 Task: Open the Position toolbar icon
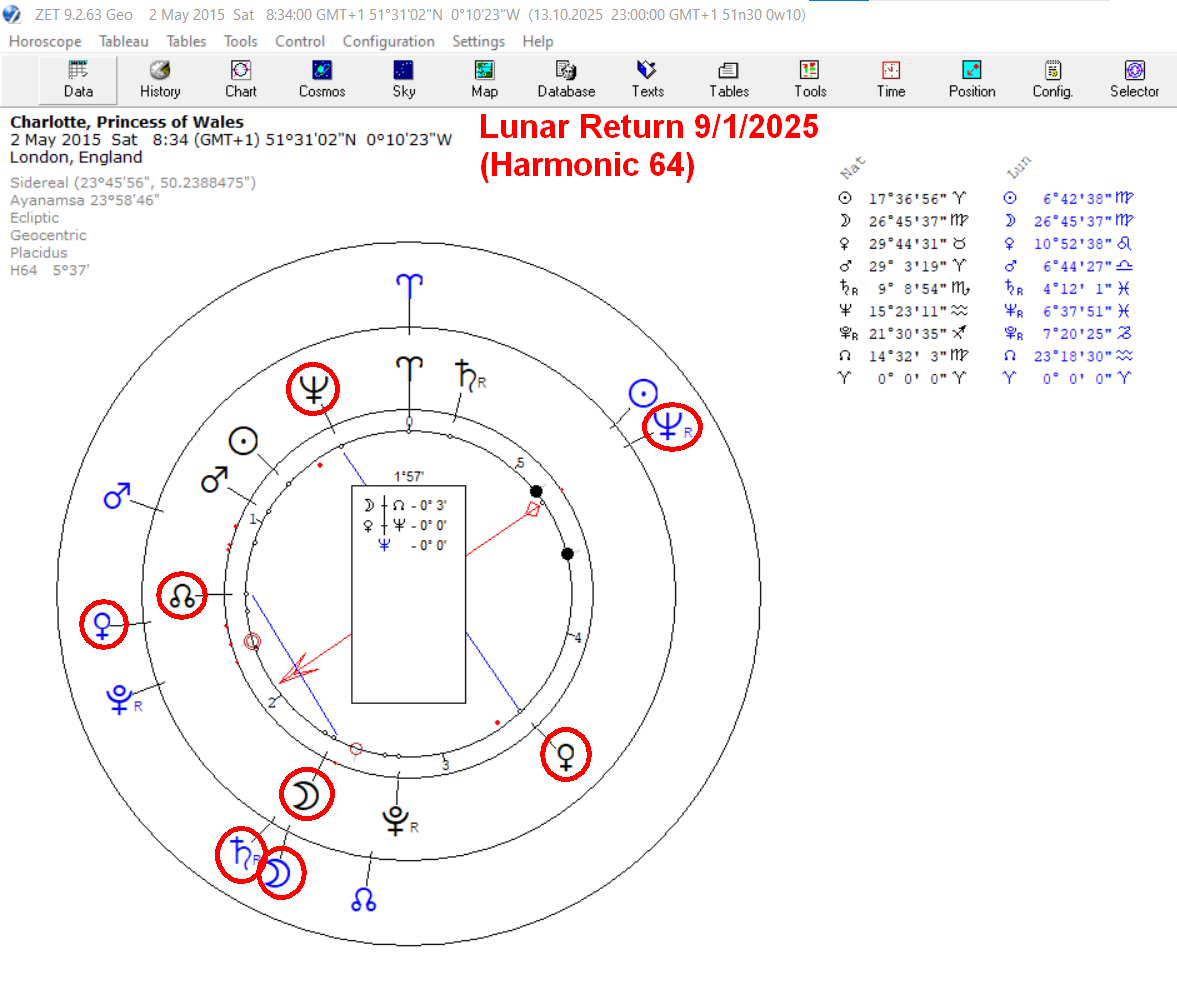(x=971, y=80)
